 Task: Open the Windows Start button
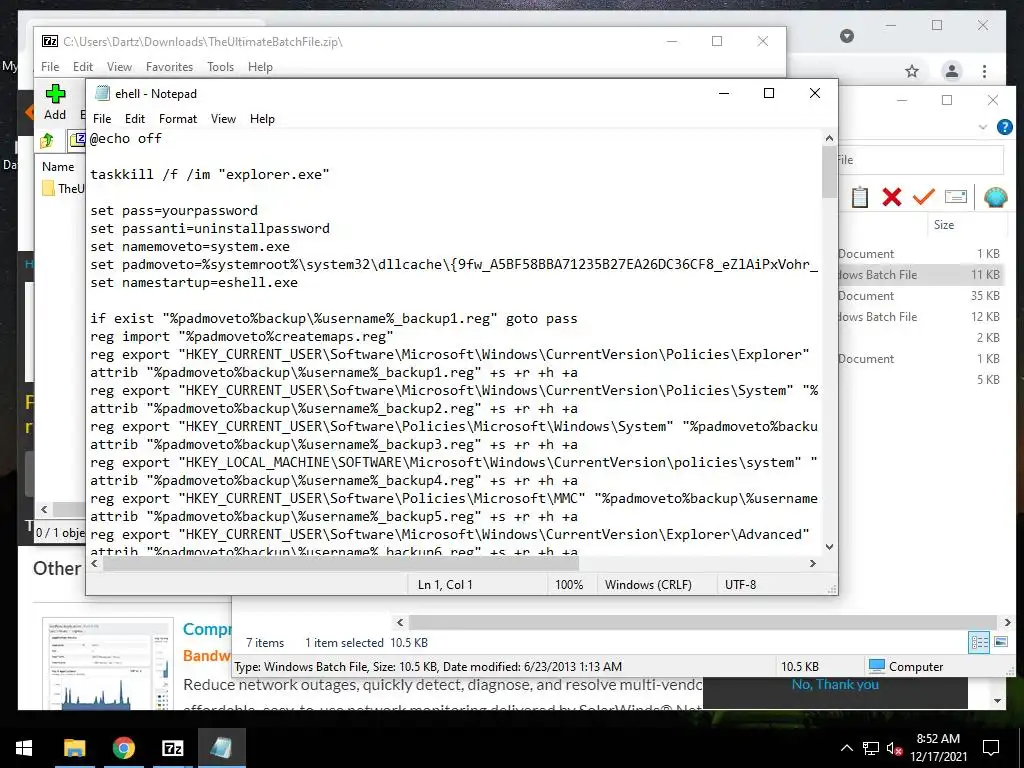point(24,748)
